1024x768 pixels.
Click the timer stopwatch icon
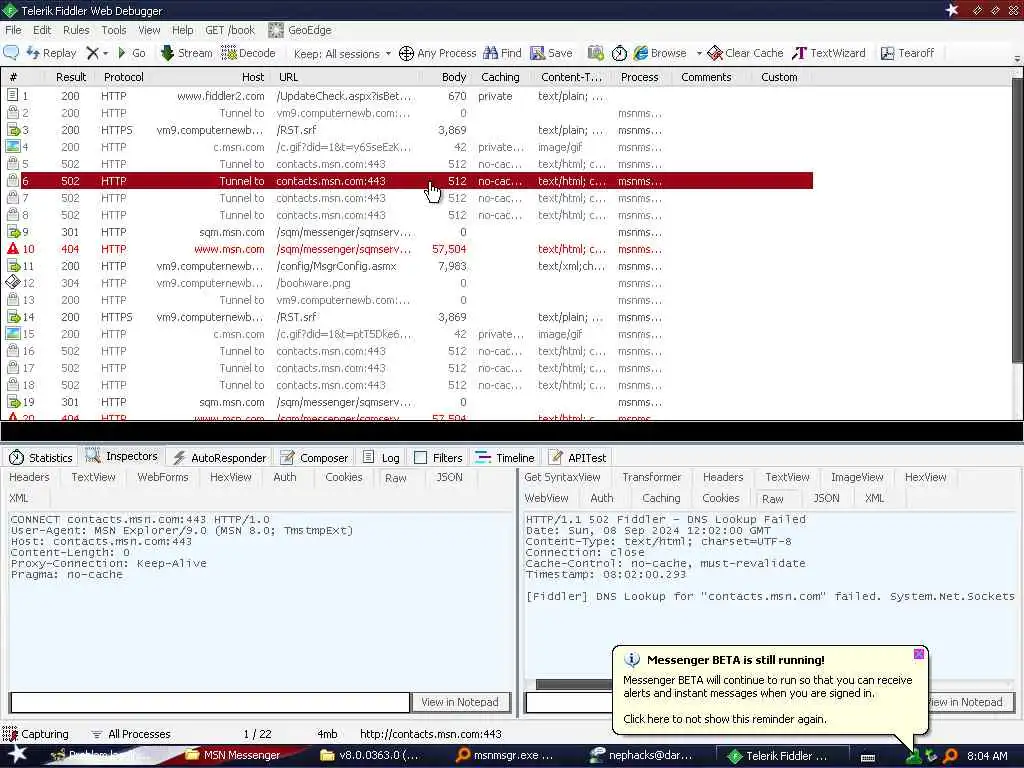pos(619,53)
